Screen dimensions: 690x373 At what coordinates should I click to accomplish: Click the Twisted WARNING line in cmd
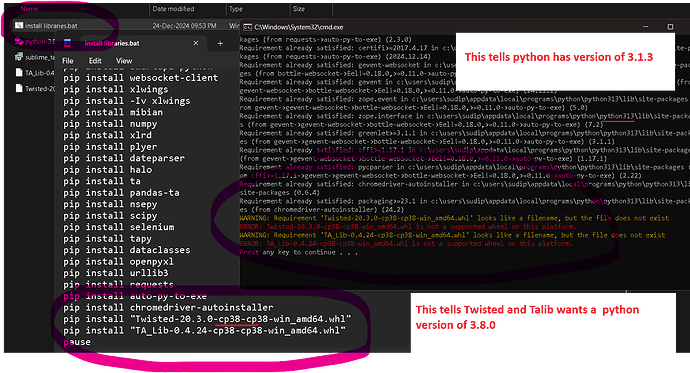pos(454,218)
